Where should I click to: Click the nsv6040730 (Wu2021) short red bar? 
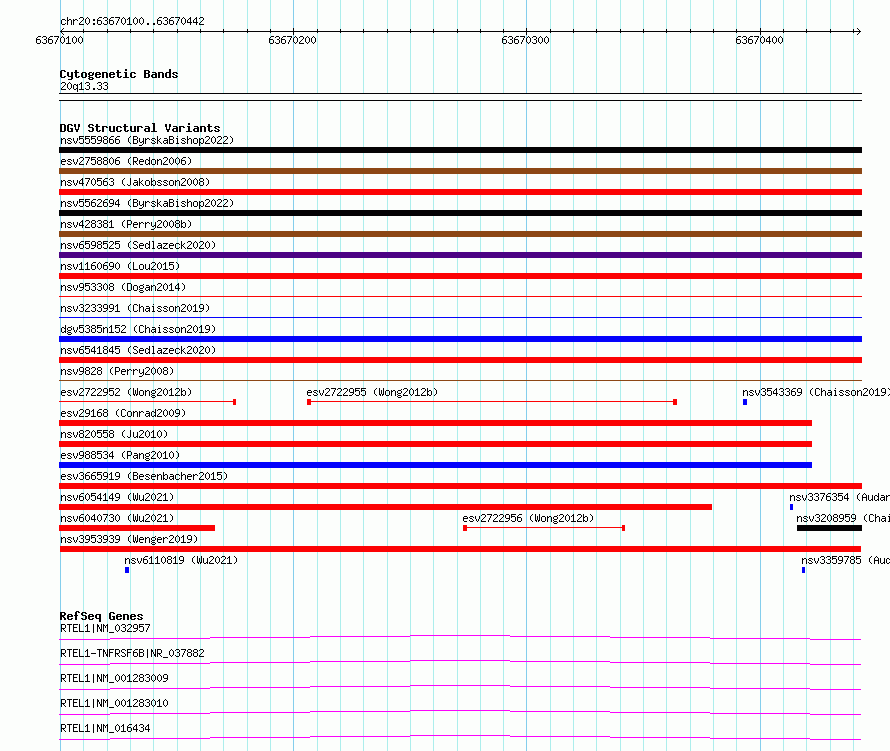137,528
